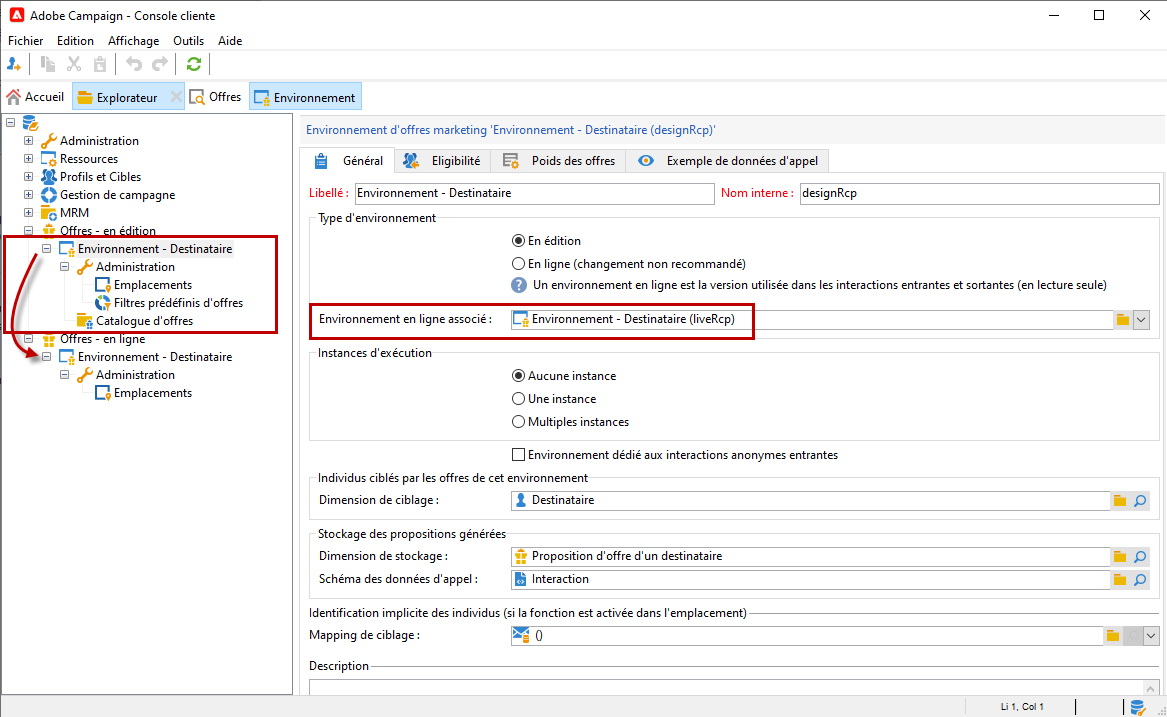Viewport: 1167px width, 717px height.
Task: Select Emplacements under Offres - en édition
Action: [153, 285]
